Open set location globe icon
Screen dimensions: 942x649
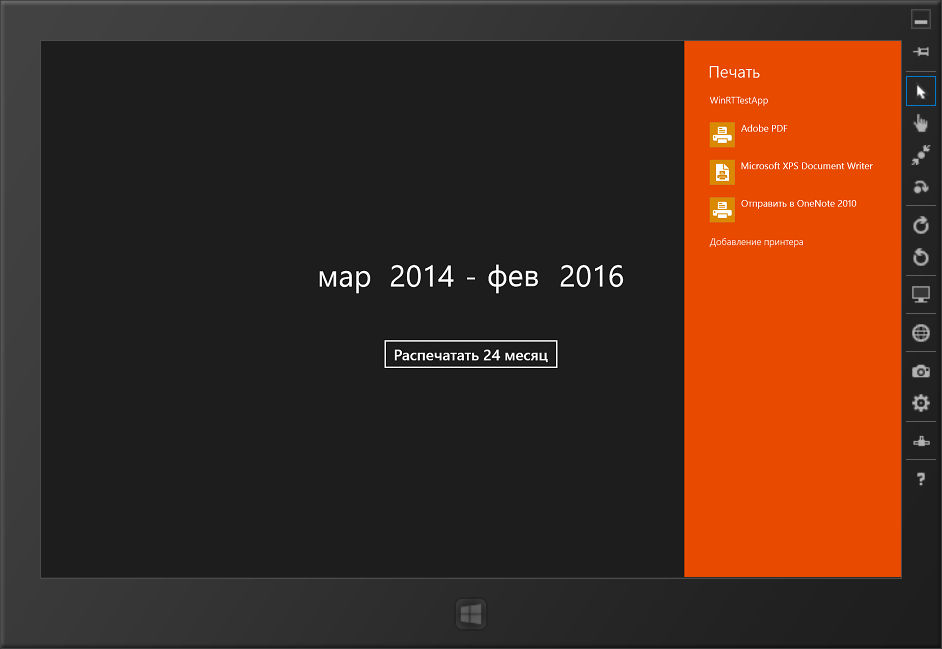click(x=920, y=333)
